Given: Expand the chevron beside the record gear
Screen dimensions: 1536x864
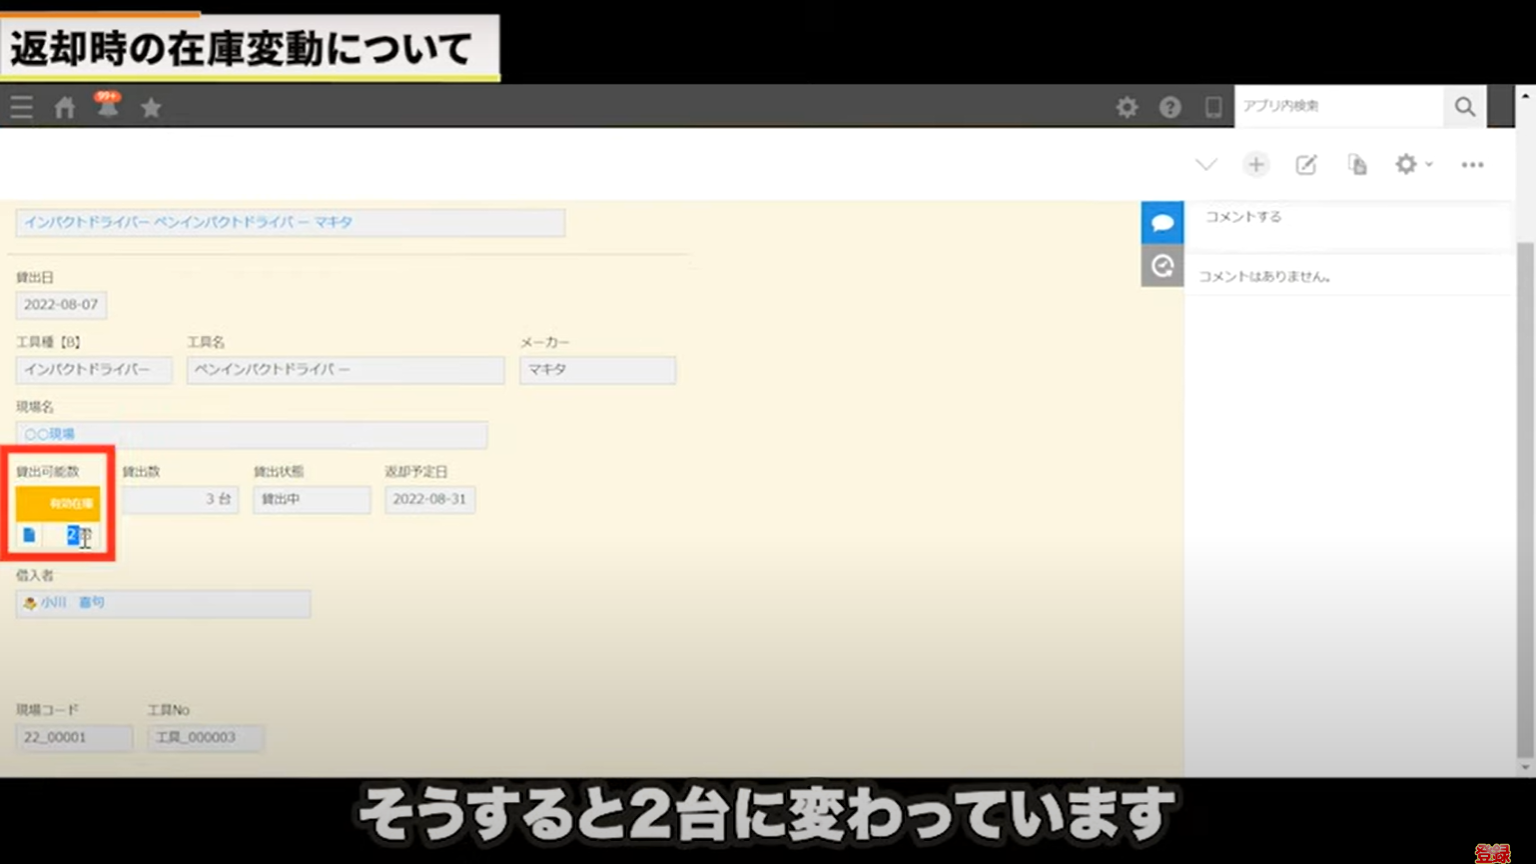Looking at the screenshot, I should click(1428, 164).
